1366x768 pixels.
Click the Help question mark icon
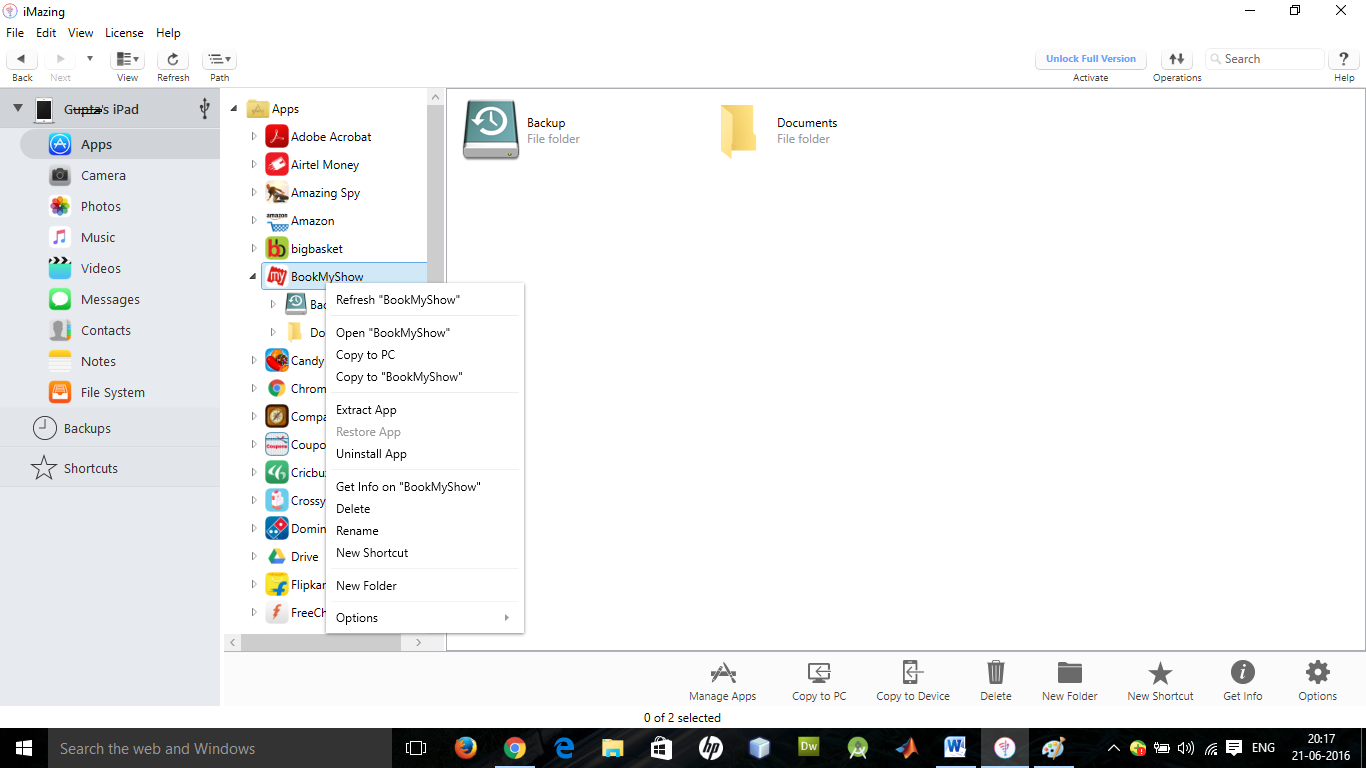(x=1344, y=59)
